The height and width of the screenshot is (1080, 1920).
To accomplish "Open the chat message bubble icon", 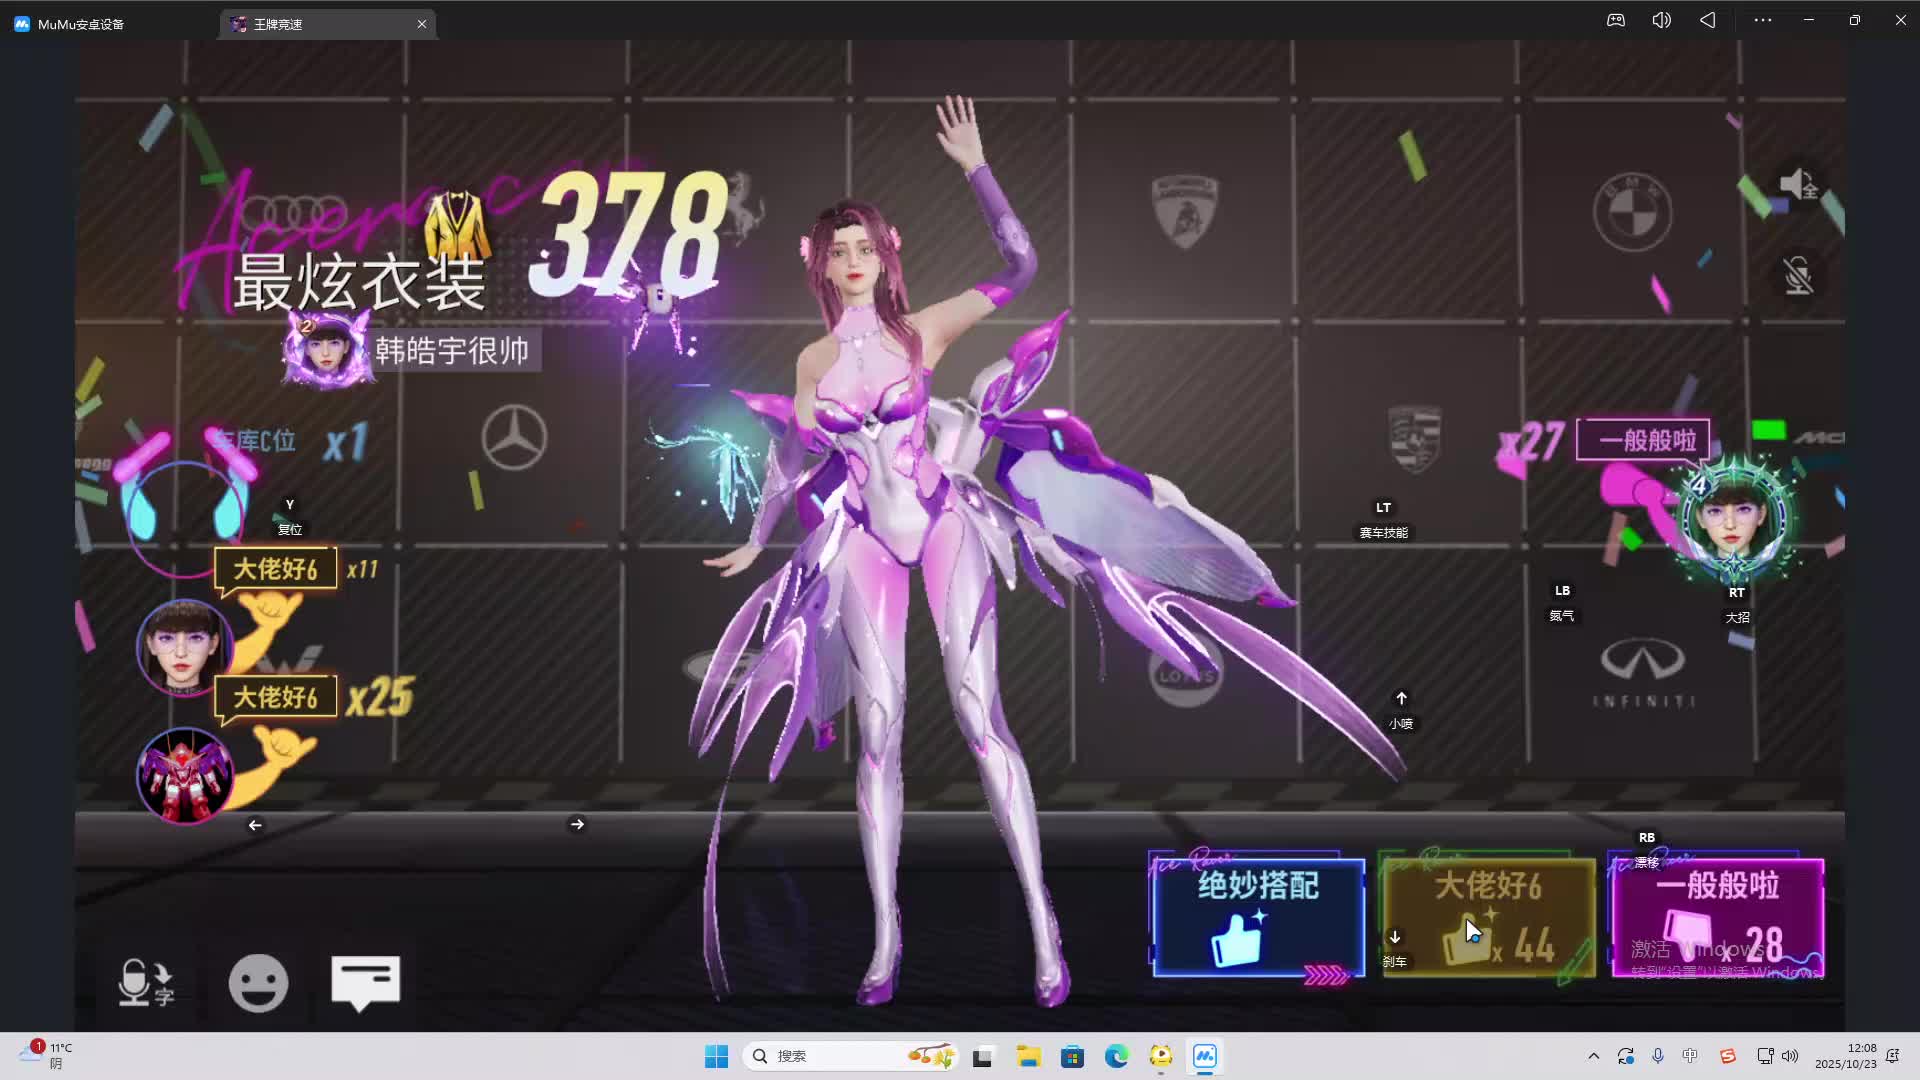I will [x=365, y=982].
